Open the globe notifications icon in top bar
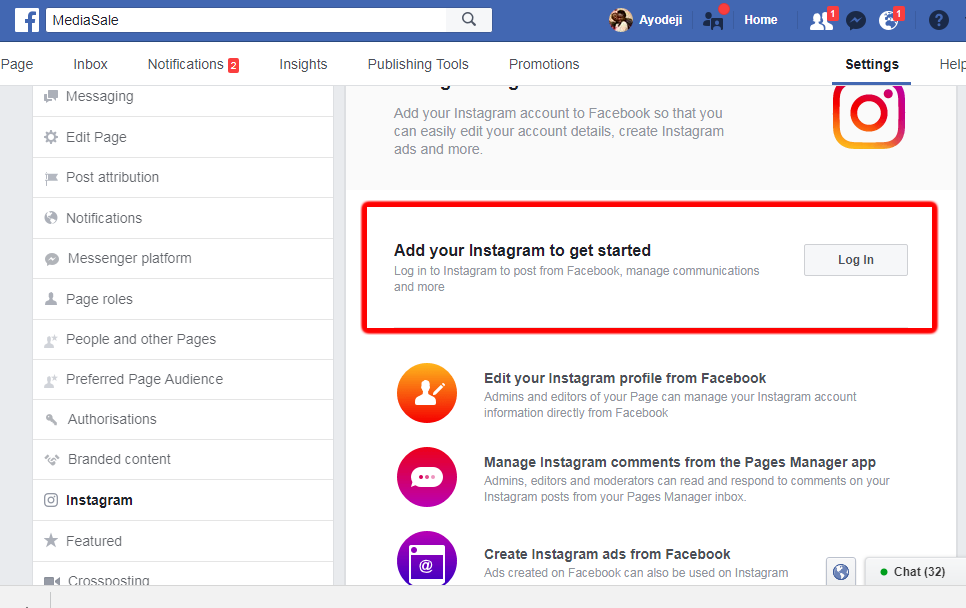 pos(888,20)
